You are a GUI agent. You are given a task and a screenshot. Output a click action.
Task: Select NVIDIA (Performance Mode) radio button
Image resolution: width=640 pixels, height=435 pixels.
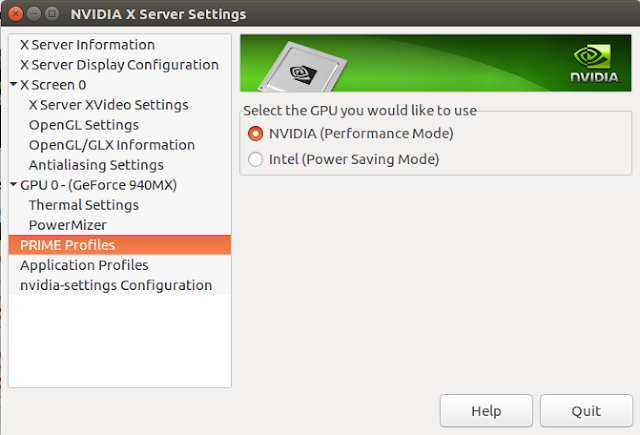coord(256,133)
